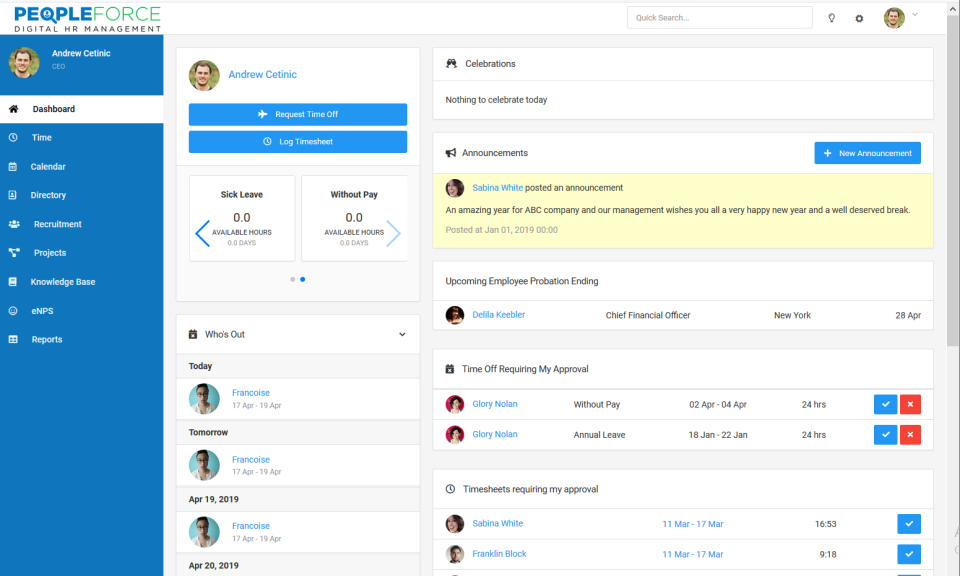Show next leave balance card
This screenshot has width=960, height=576.
click(x=394, y=233)
